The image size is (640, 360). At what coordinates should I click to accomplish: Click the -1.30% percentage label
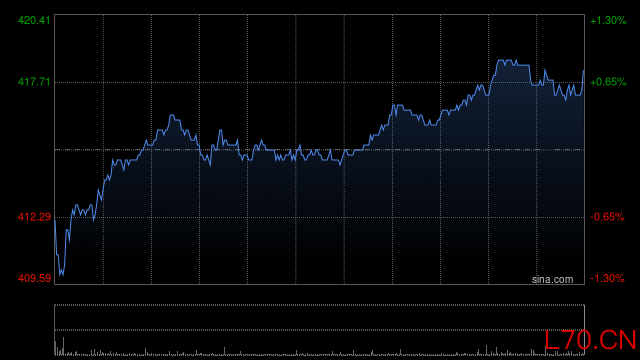[x=607, y=278]
